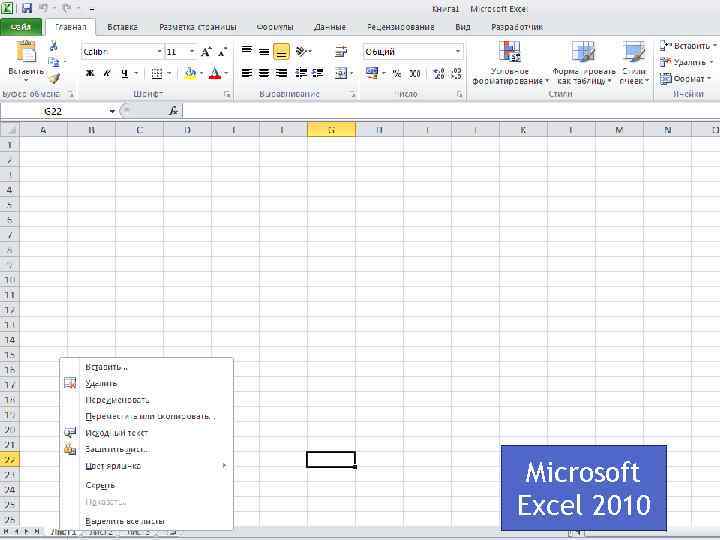Screen dimensions: 720x540
Task: Open the font name Calibri dropdown
Action: coord(159,51)
